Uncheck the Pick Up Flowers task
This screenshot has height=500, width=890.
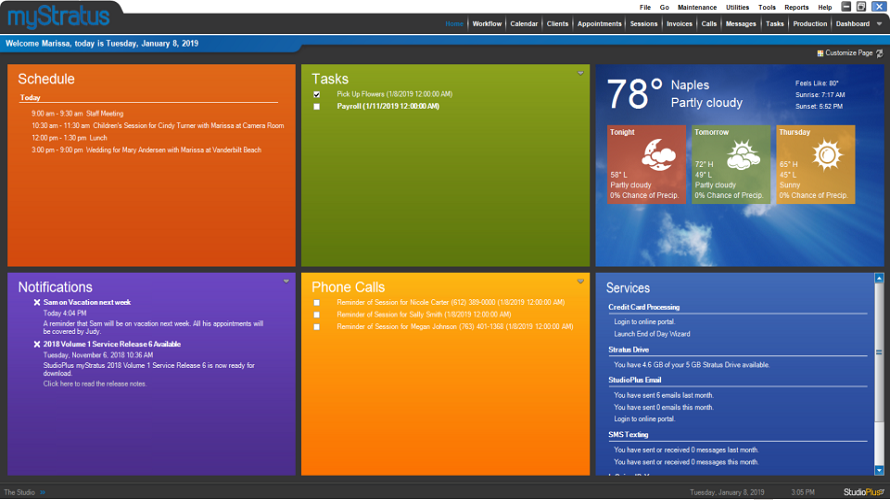click(x=317, y=95)
